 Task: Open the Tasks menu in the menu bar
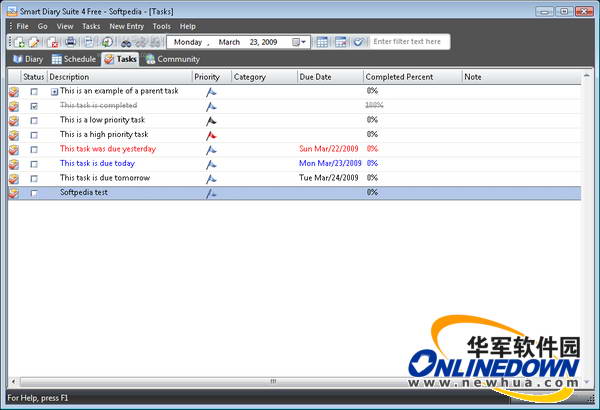(x=91, y=26)
